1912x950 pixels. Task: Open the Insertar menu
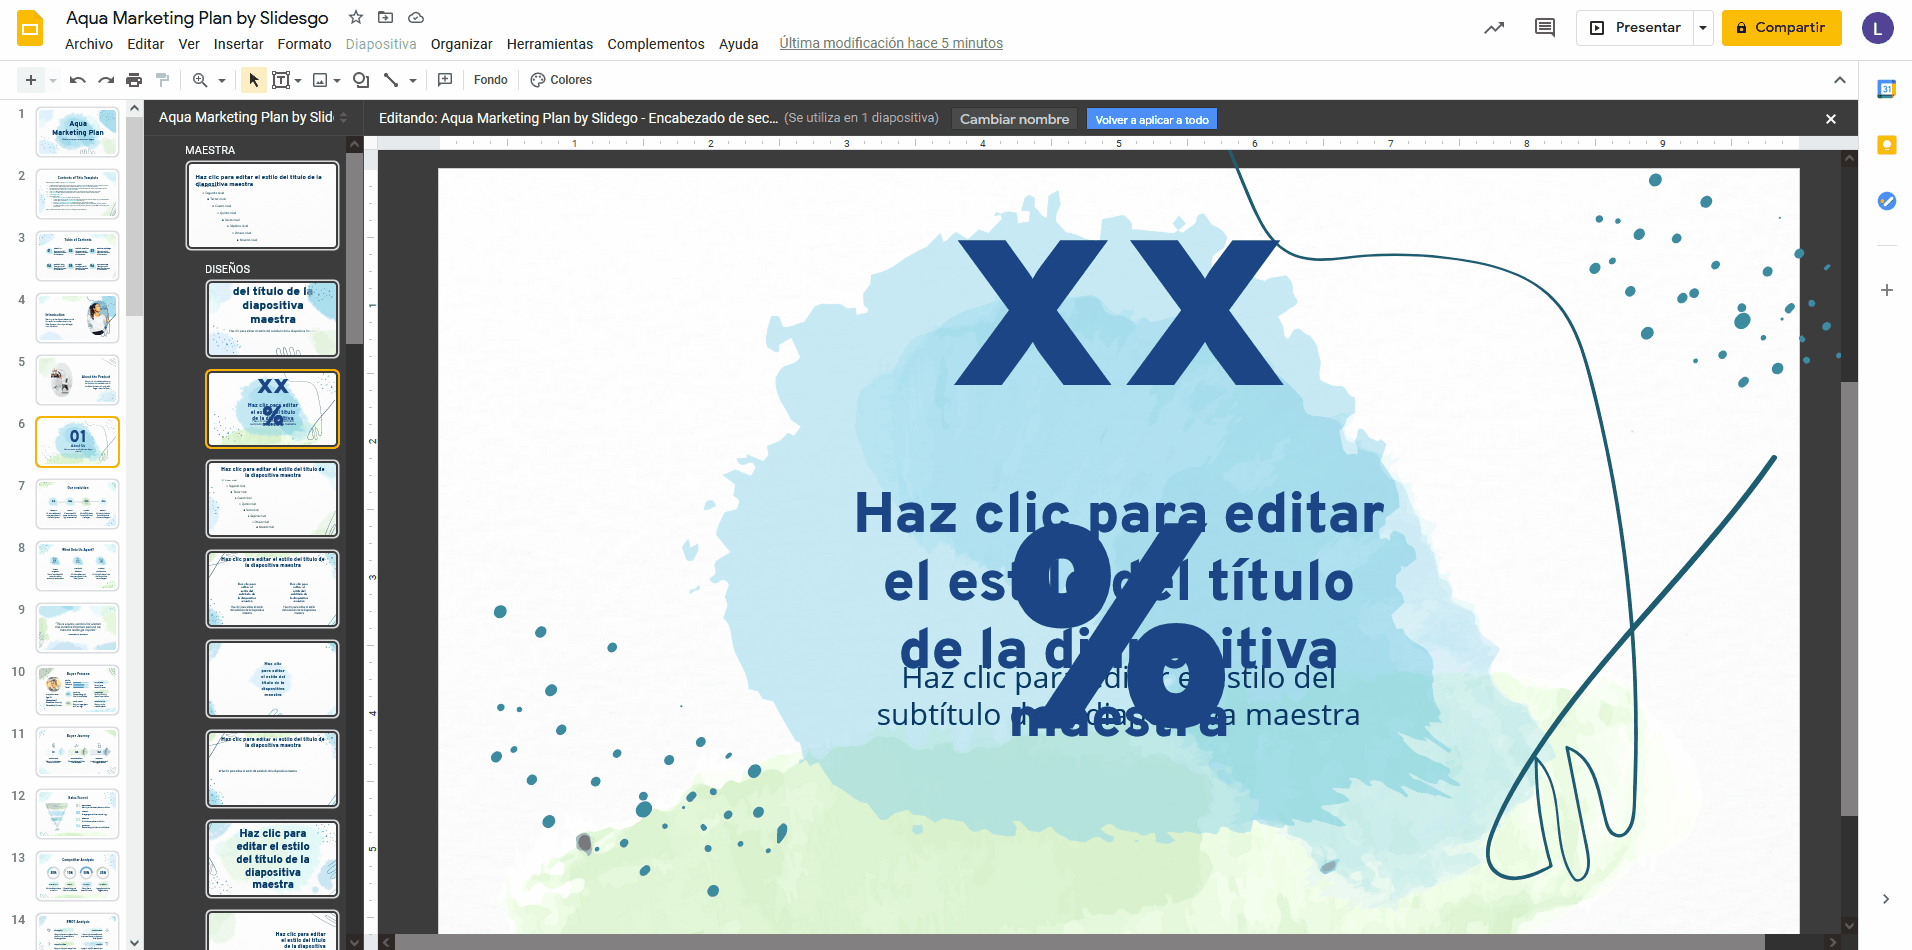click(239, 44)
